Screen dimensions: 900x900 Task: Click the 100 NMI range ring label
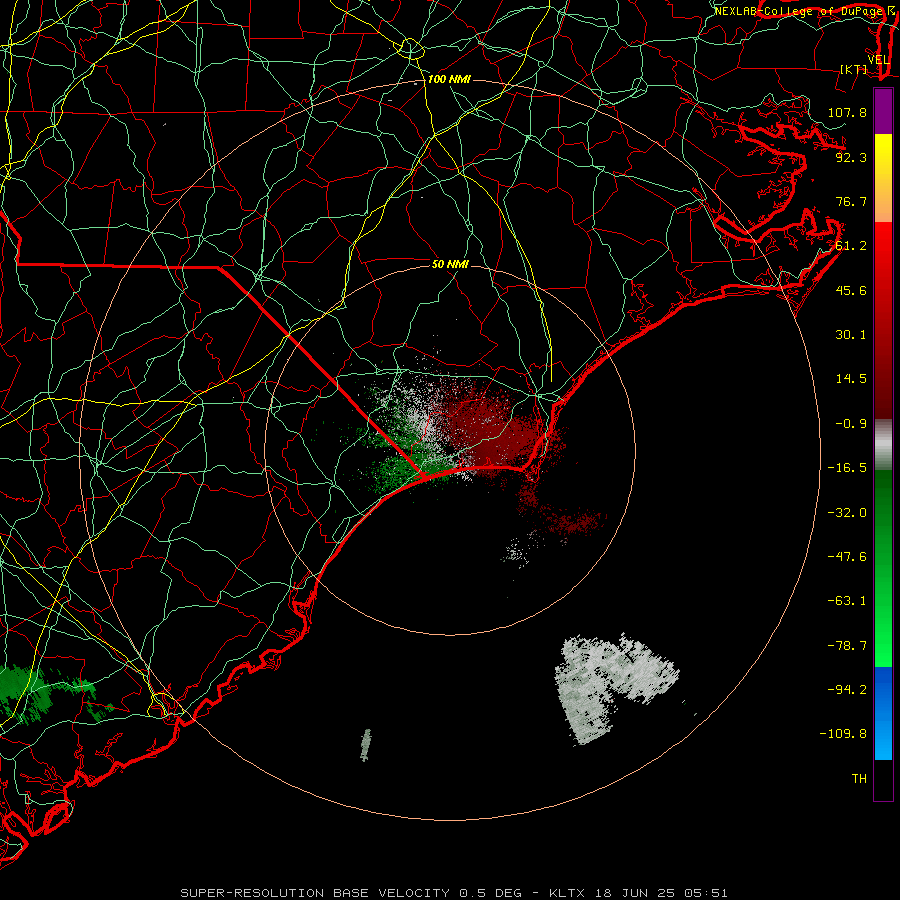click(449, 79)
